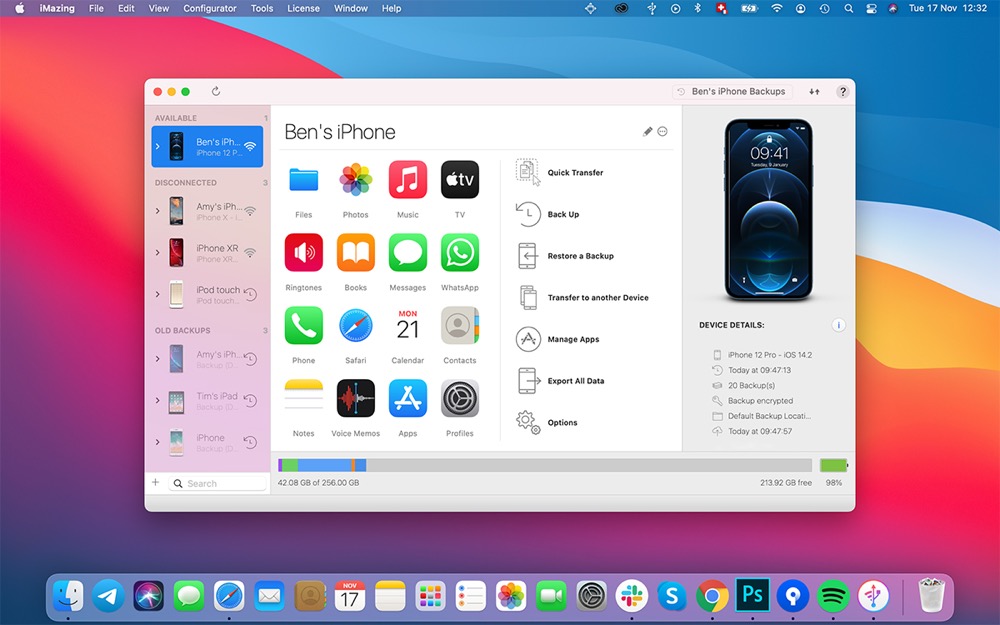Click the pencil edit icon beside device name
Screen dimensions: 1000x625
647,132
